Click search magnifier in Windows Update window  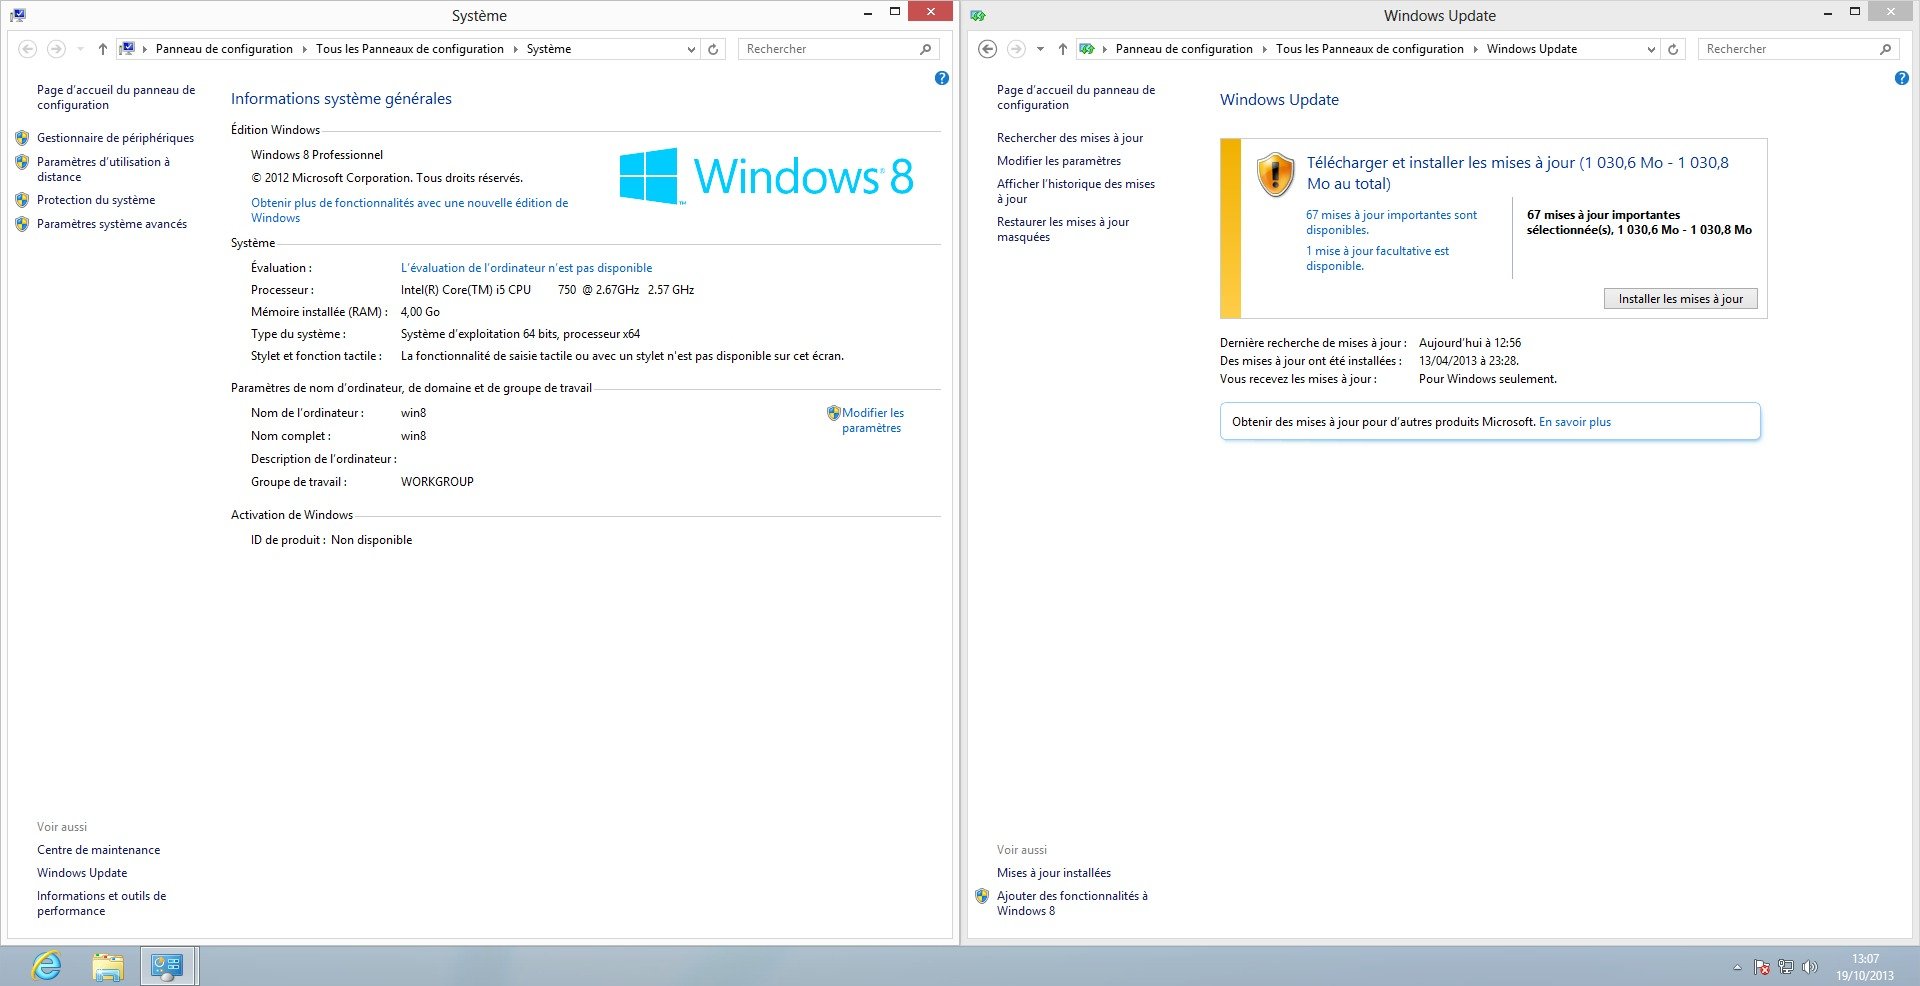point(1885,49)
